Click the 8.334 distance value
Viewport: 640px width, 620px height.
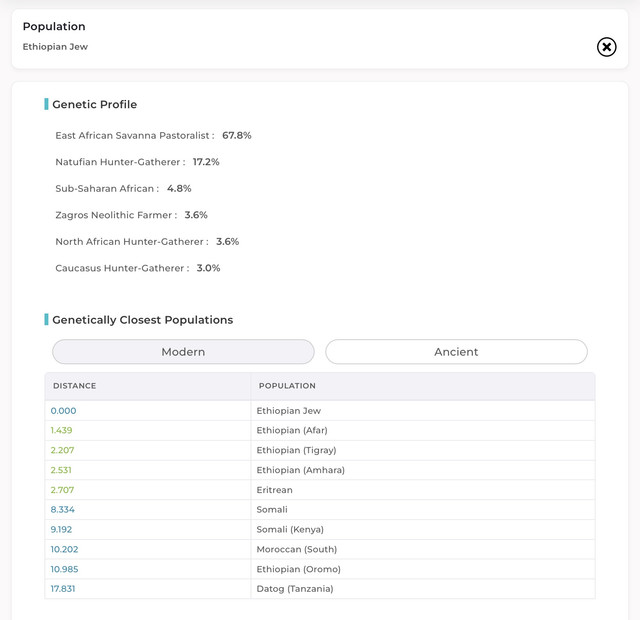[x=62, y=509]
